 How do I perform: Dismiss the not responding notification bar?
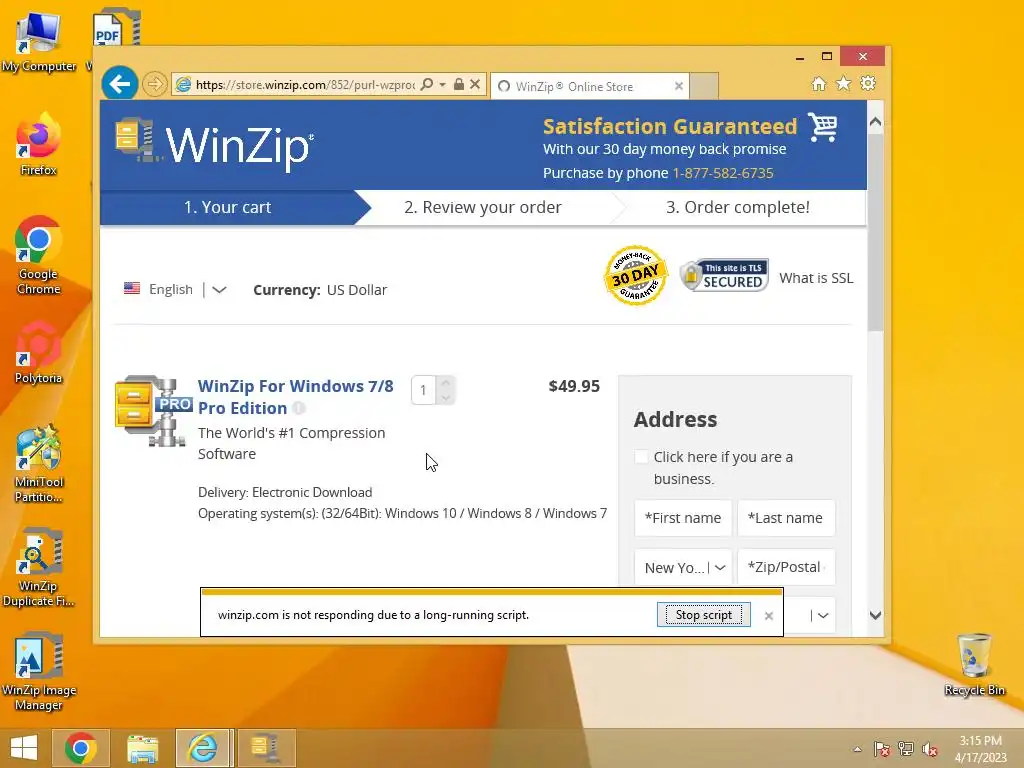coord(769,615)
